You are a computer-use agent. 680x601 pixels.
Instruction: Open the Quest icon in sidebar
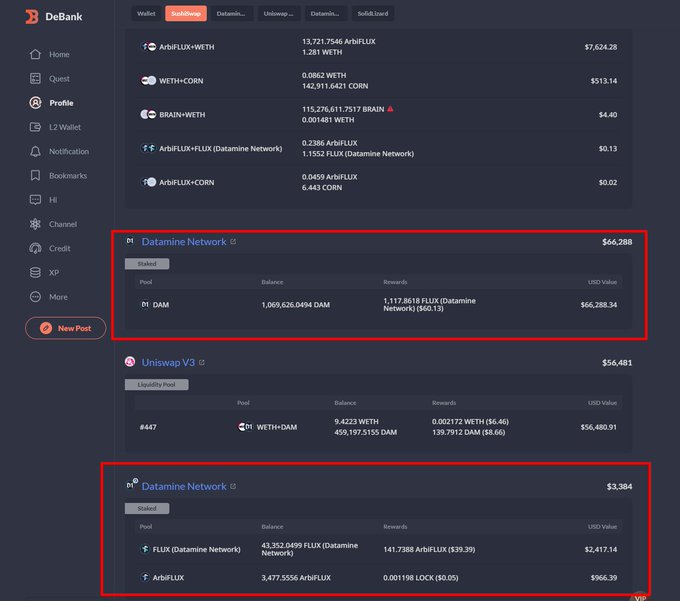point(35,78)
